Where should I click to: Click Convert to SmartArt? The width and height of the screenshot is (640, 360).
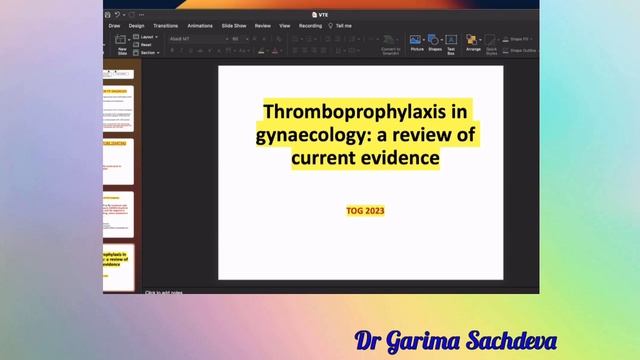point(390,44)
